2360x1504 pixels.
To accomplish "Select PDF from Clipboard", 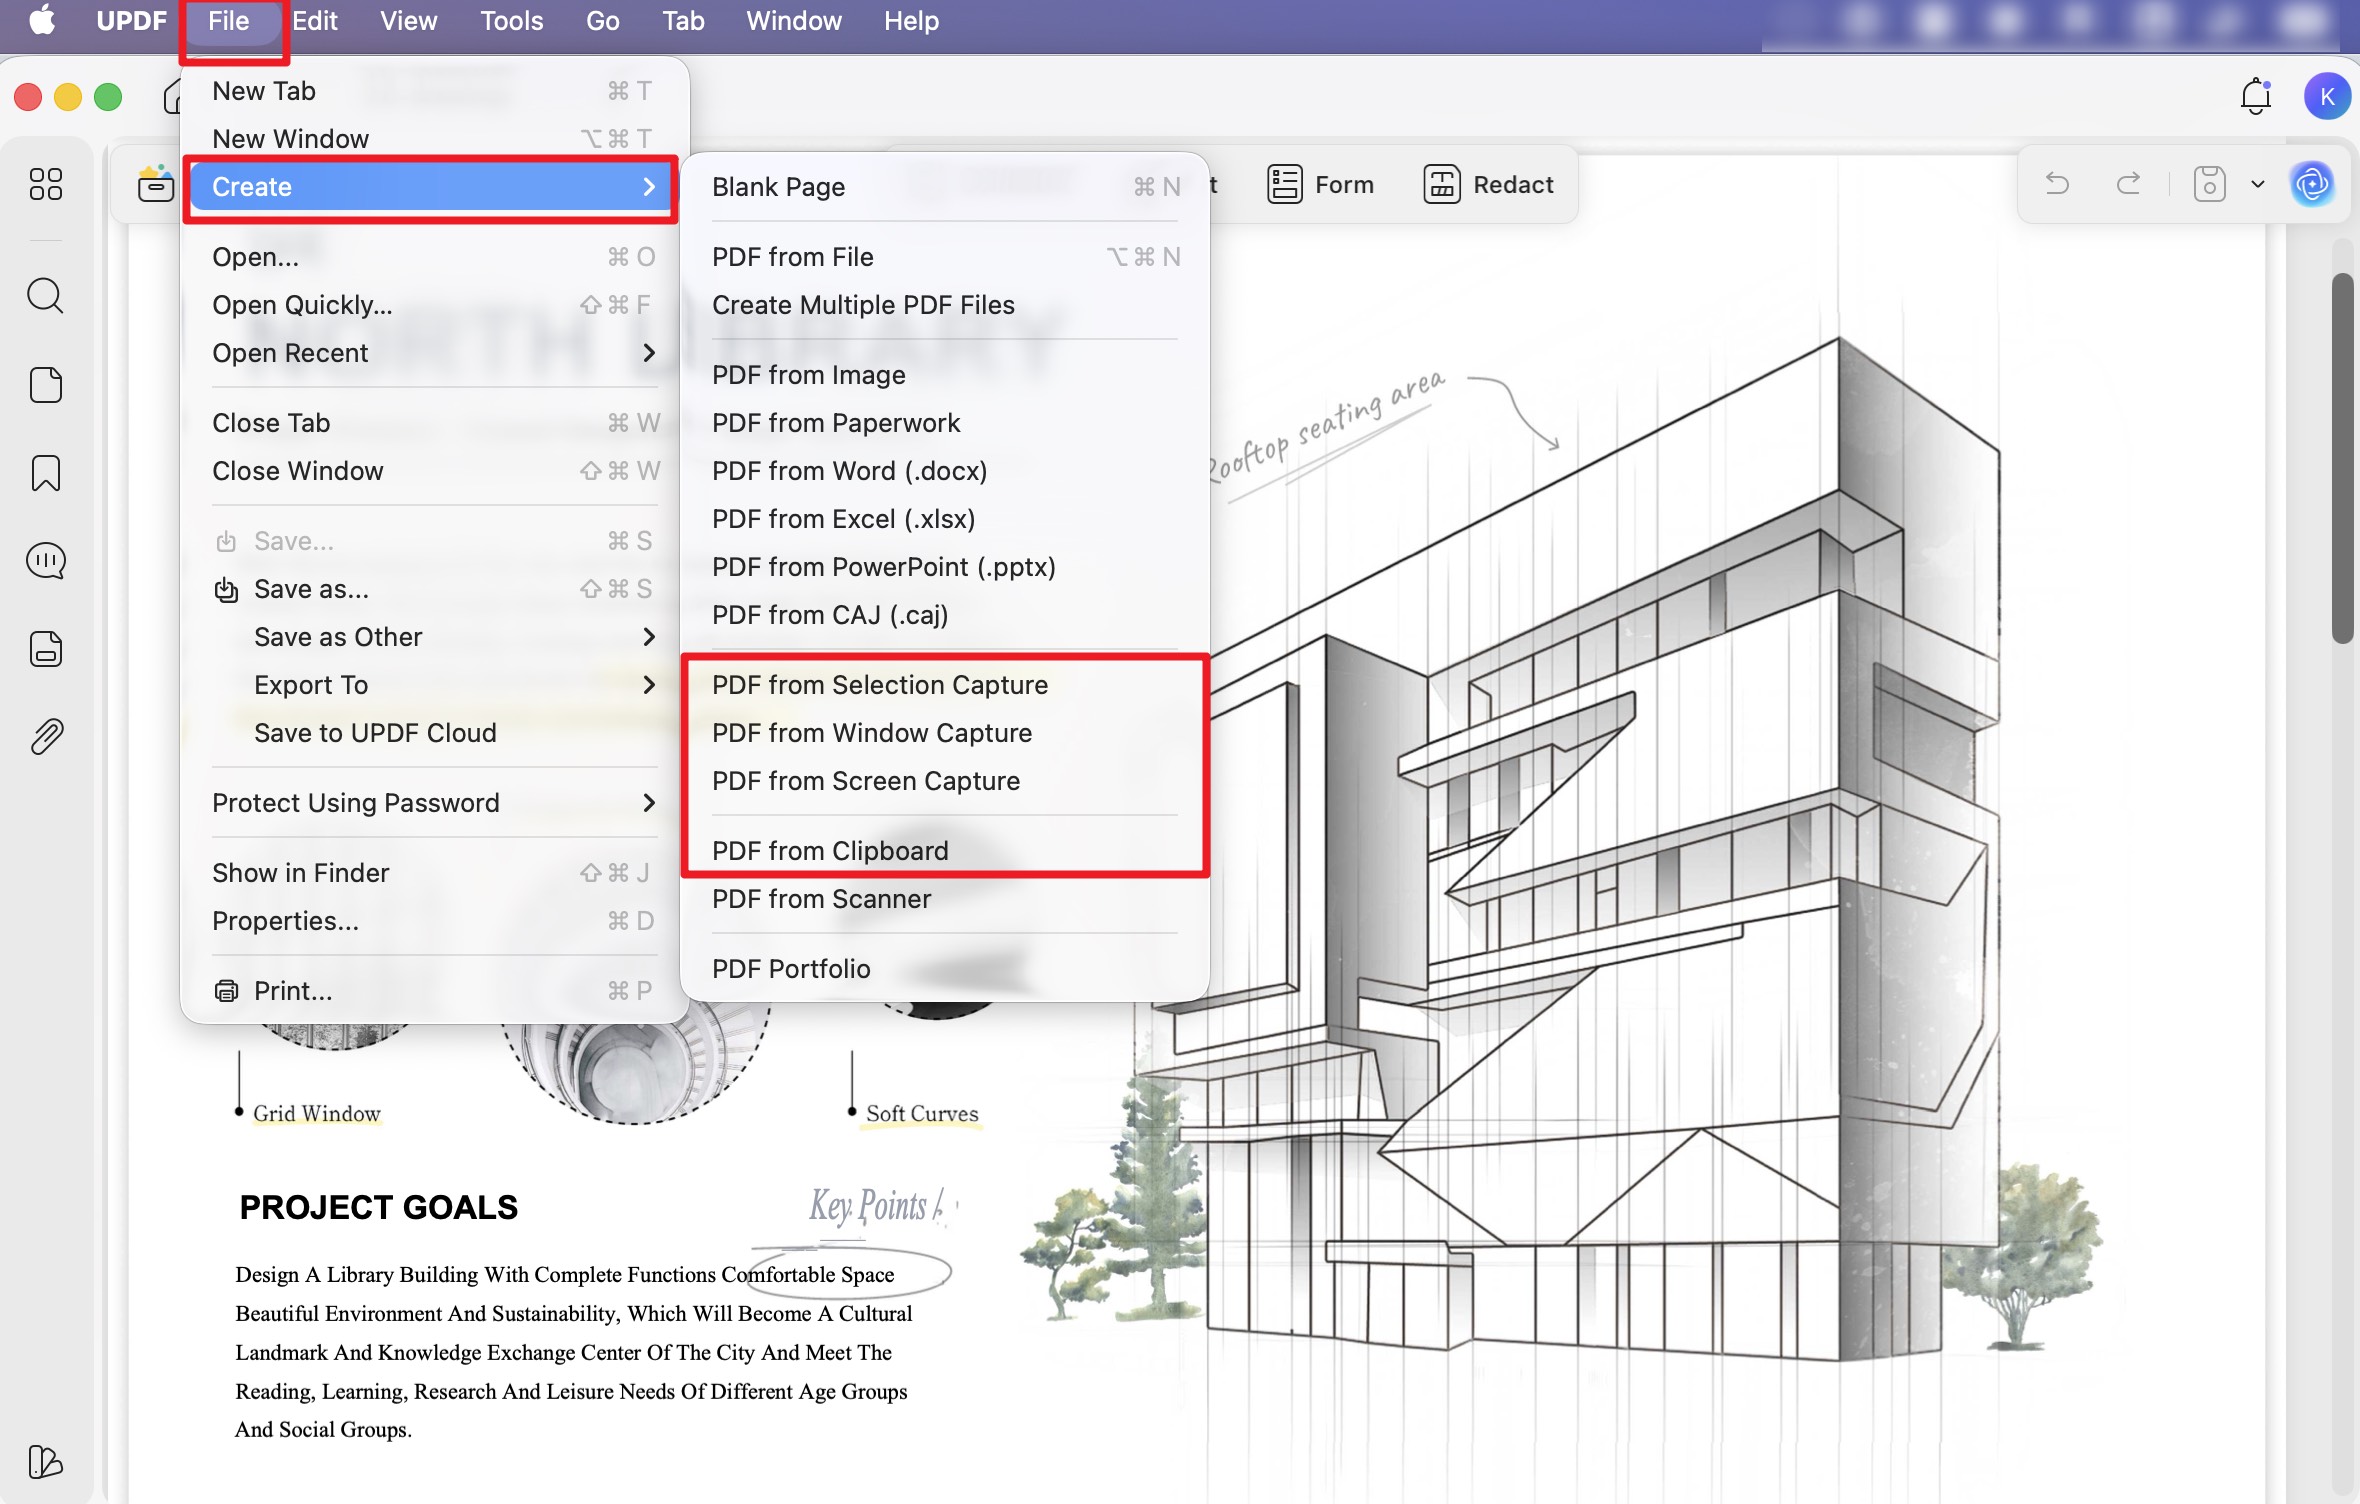I will click(x=945, y=851).
